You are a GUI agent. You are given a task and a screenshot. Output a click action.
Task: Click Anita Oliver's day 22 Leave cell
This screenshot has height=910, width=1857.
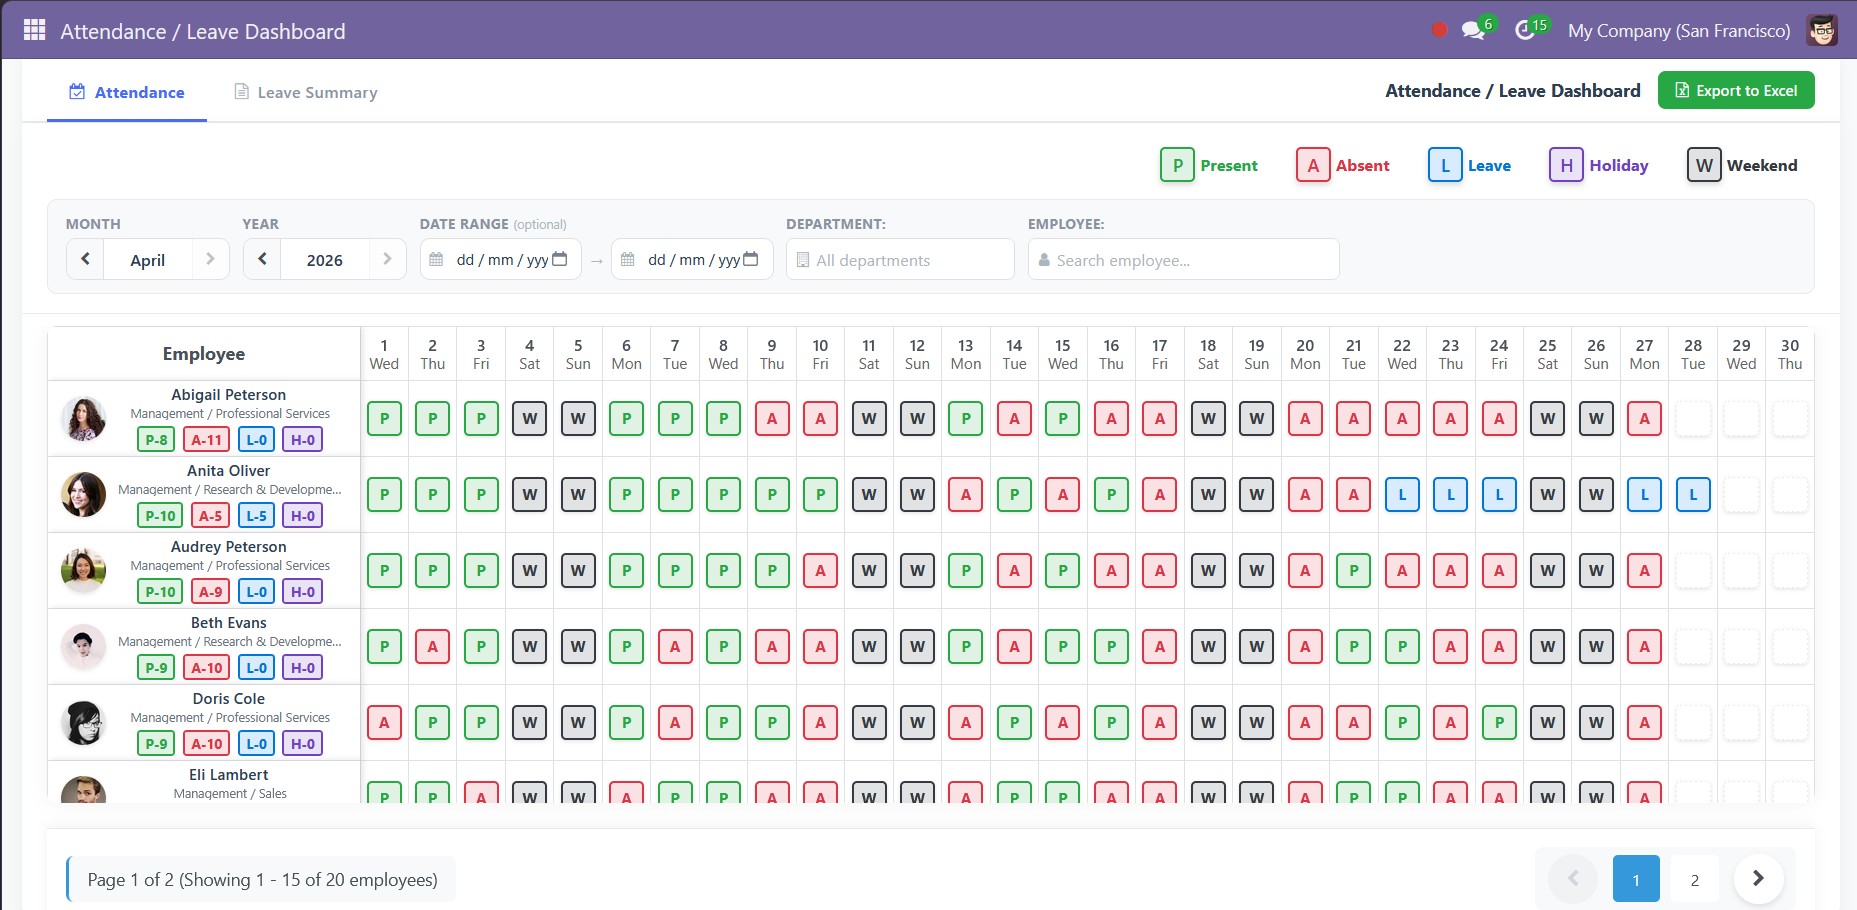[x=1402, y=494]
